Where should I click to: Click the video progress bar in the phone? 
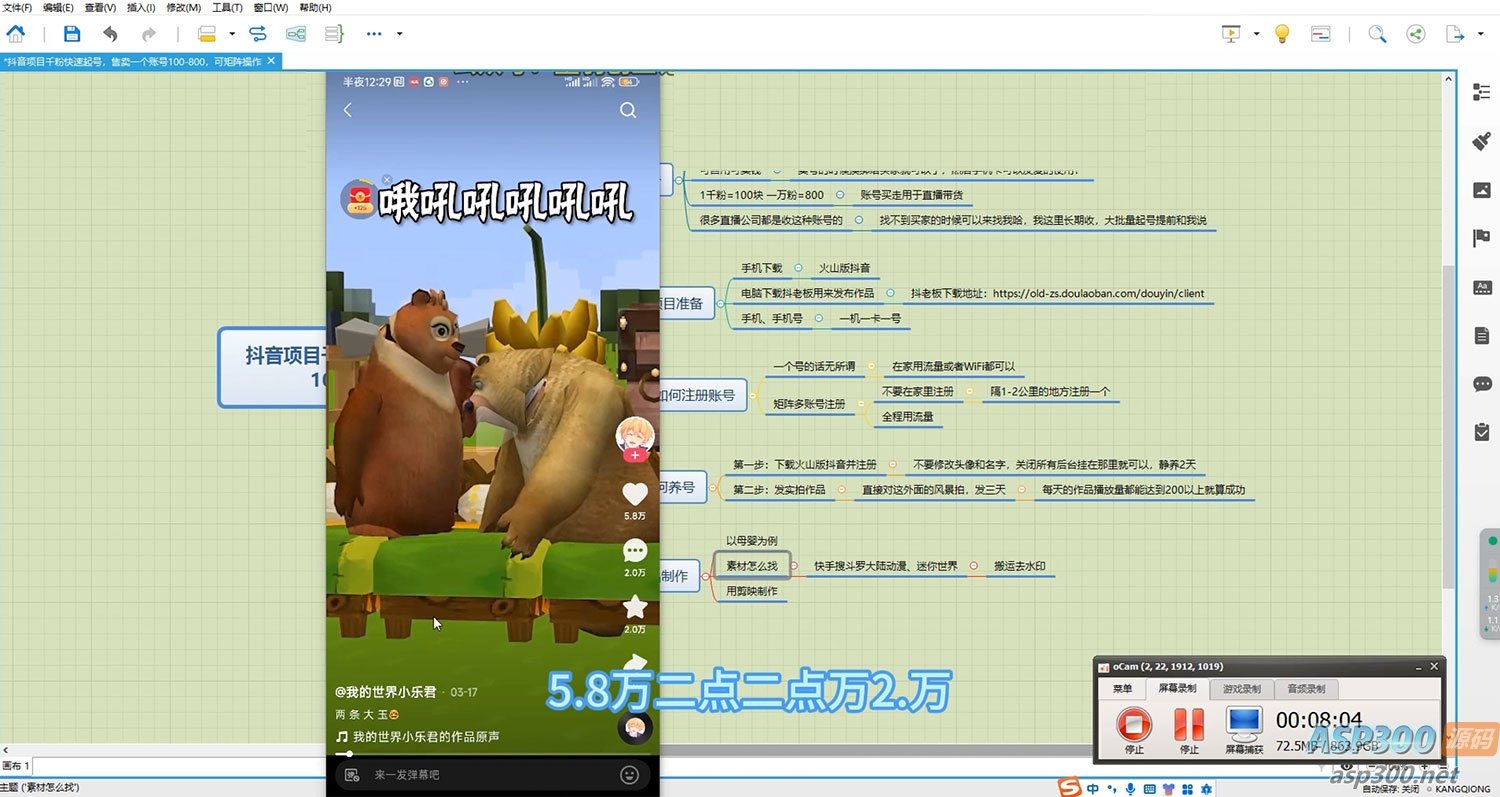492,753
